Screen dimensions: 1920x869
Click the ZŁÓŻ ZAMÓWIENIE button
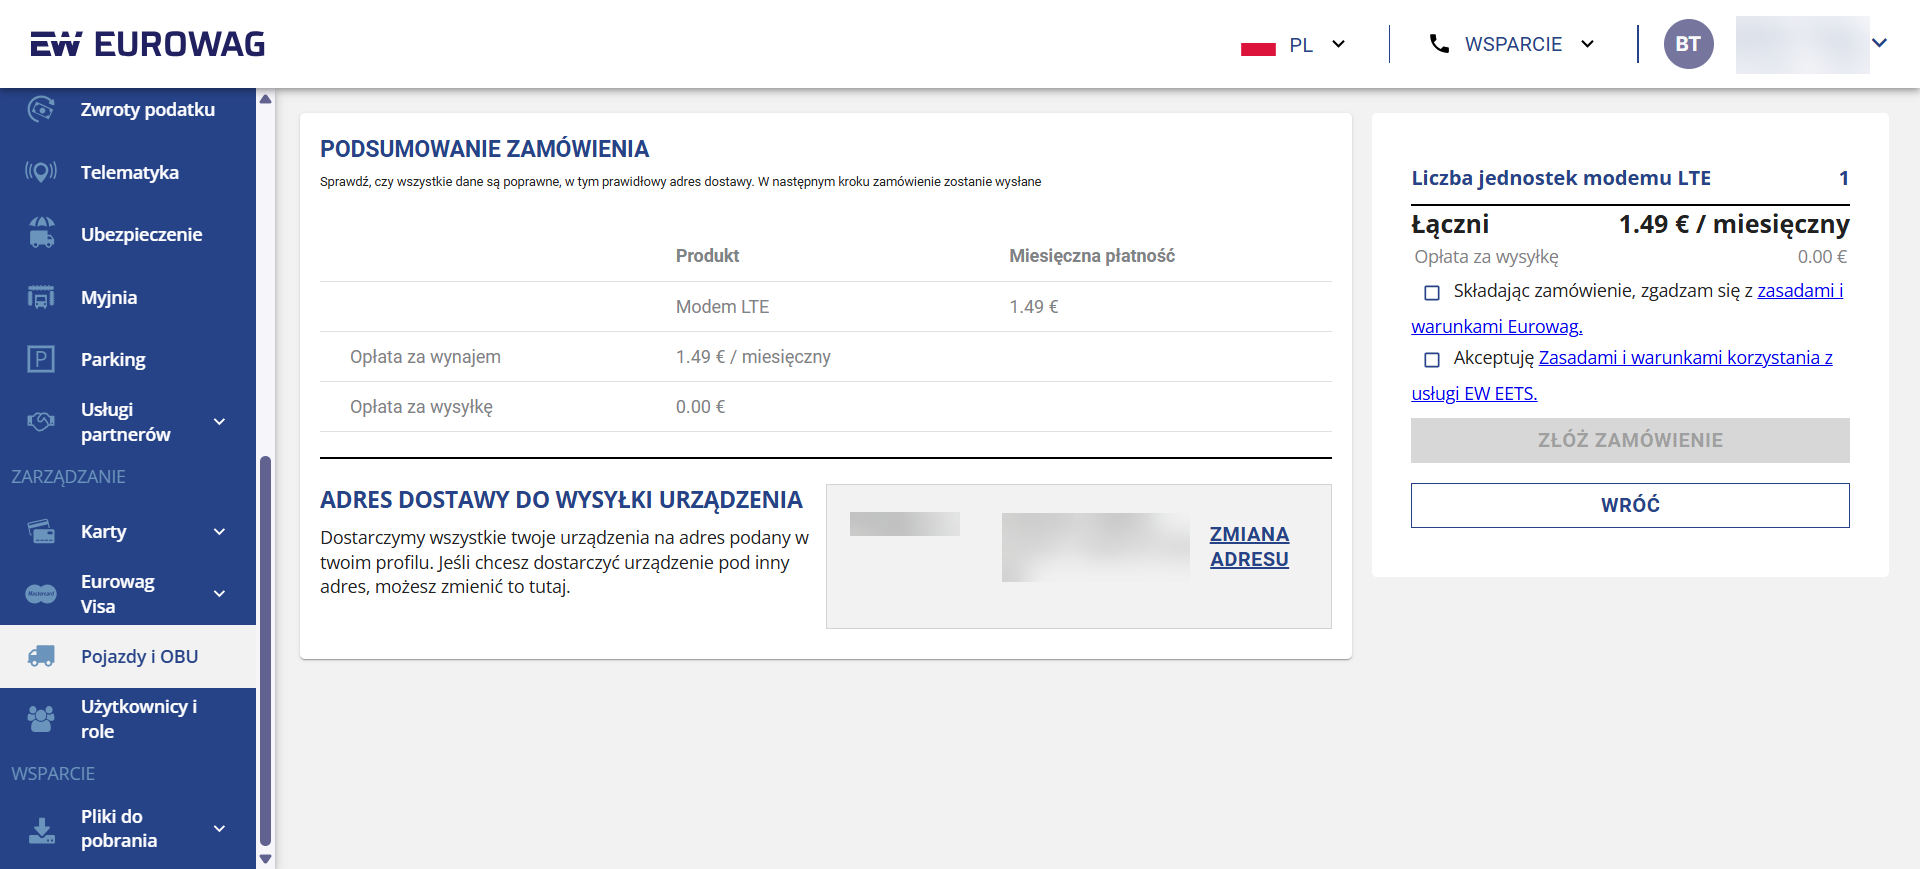click(x=1630, y=440)
